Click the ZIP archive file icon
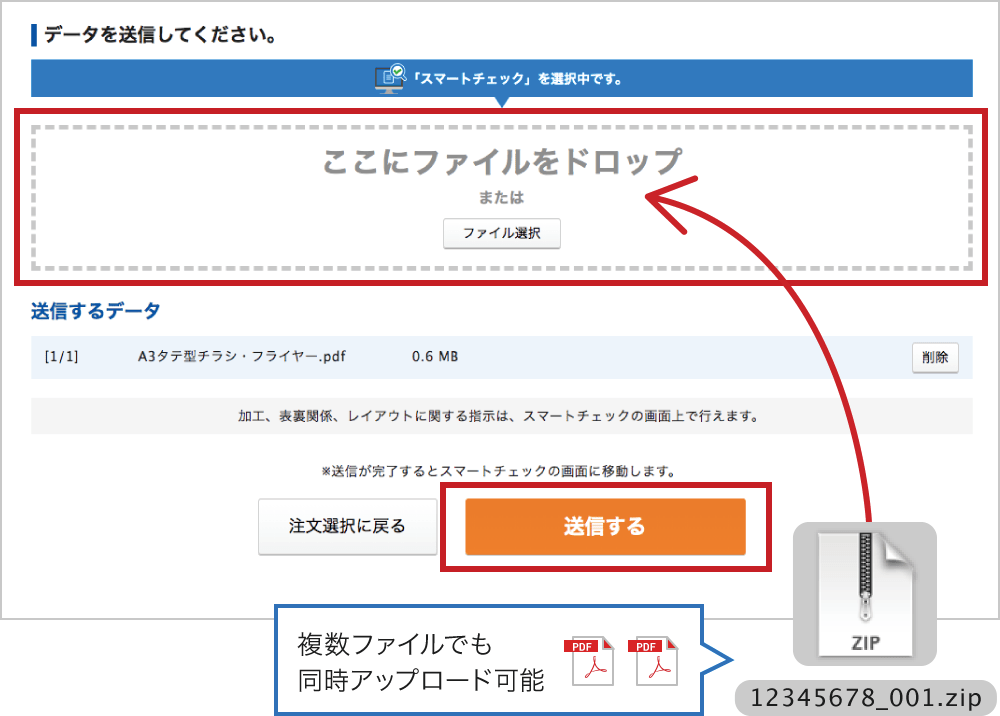The height and width of the screenshot is (716, 1000). coord(864,593)
